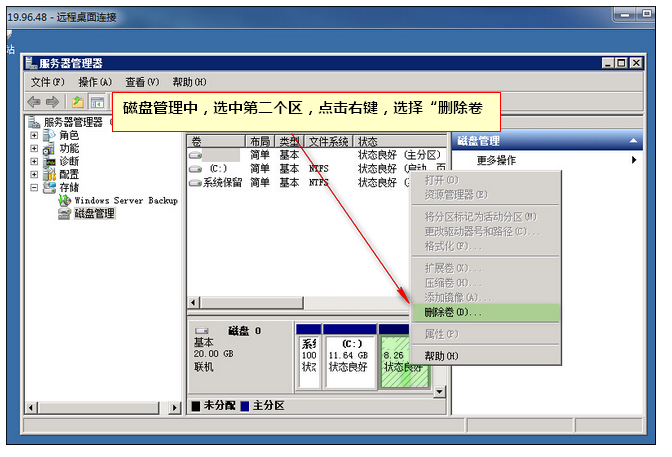Select the Windows Server Backup node
The width and height of the screenshot is (672, 457).
coord(125,200)
